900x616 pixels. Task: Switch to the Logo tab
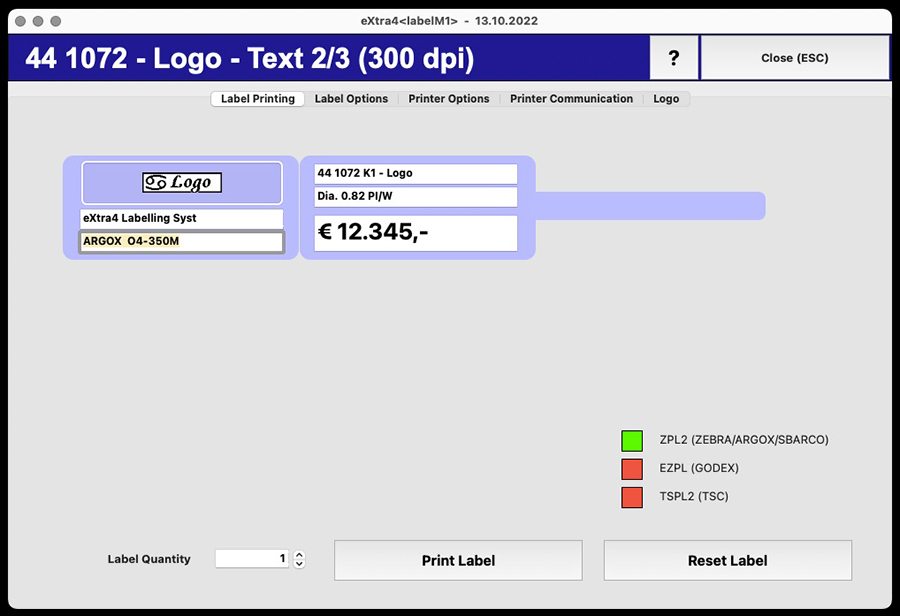pyautogui.click(x=666, y=99)
